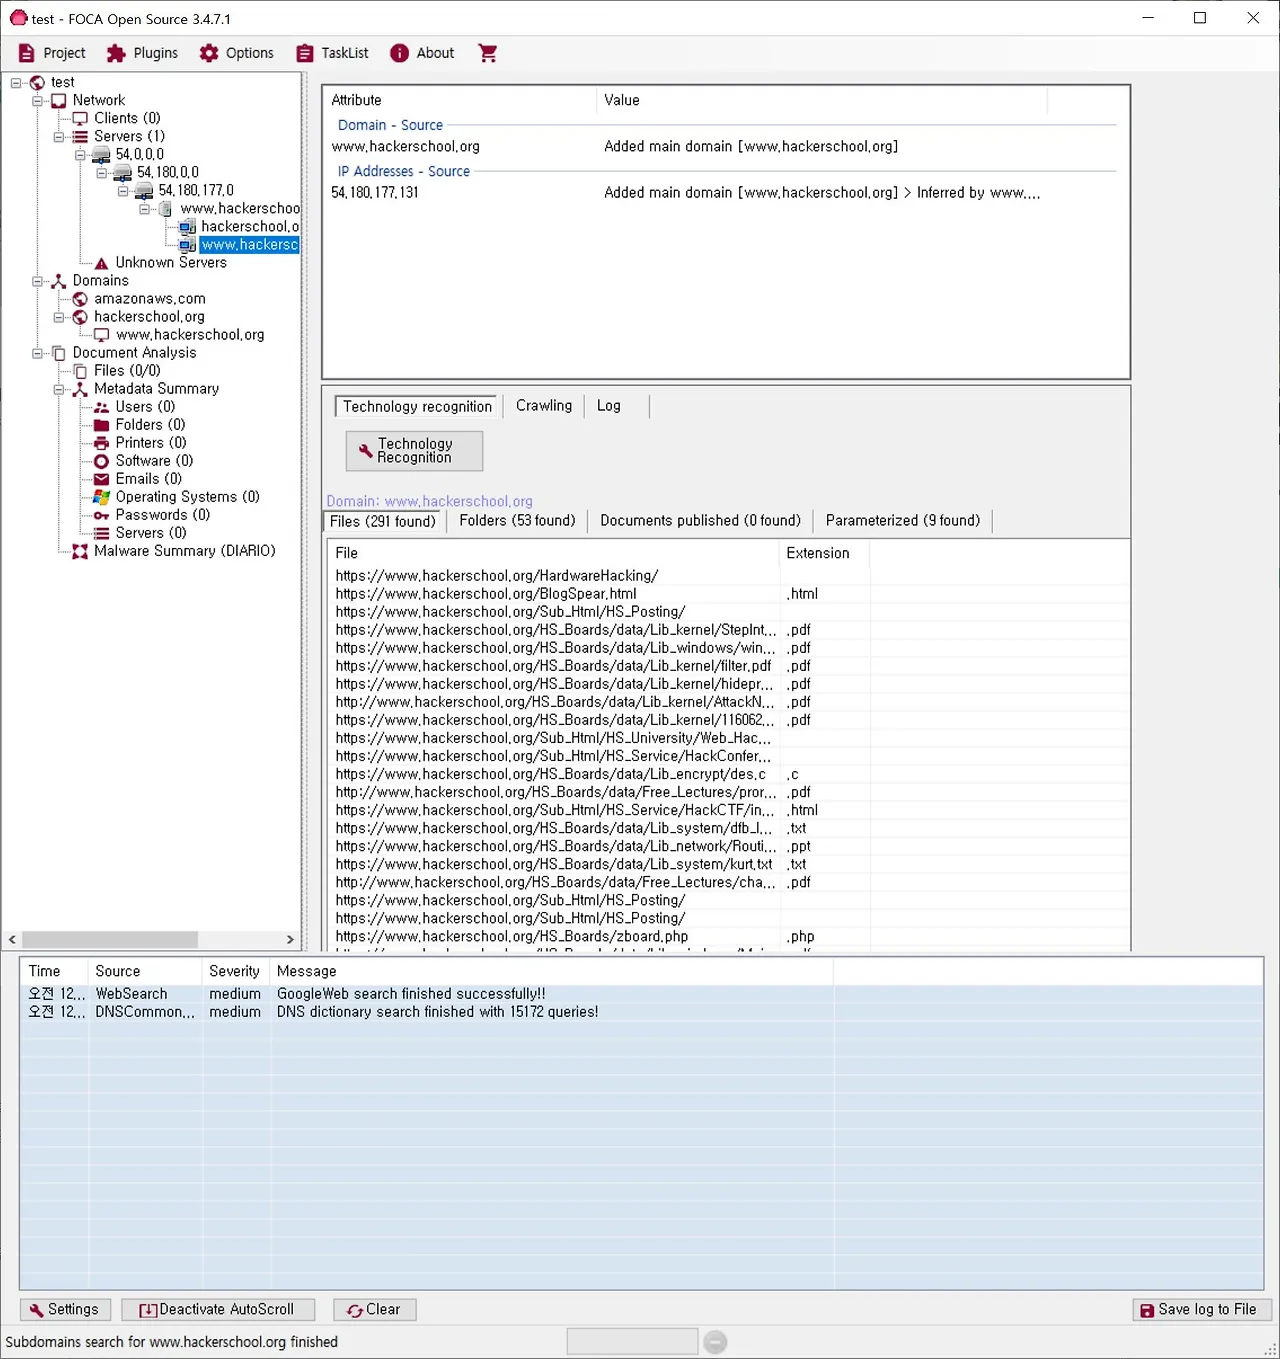Screen dimensions: 1280x1359
Task: Select the GoogleWeb search finished log entry
Action: 641,994
